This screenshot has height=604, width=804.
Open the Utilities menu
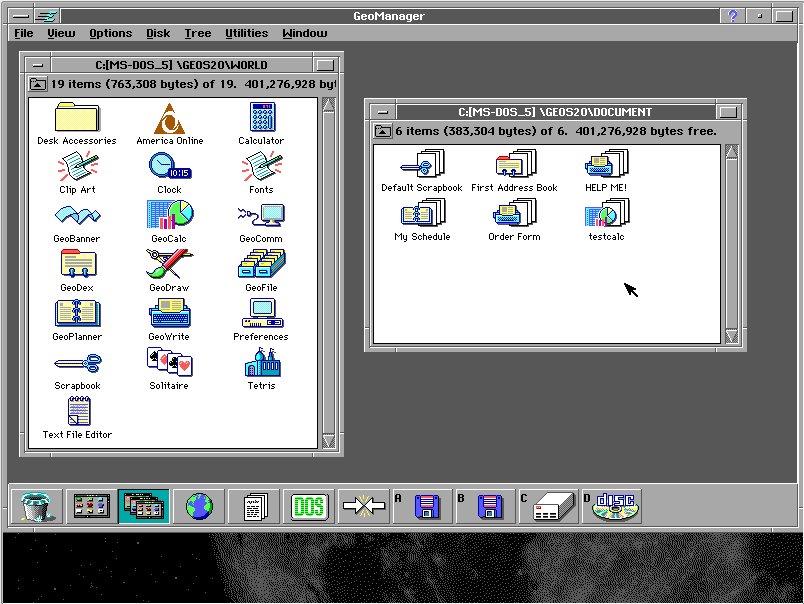coord(247,33)
